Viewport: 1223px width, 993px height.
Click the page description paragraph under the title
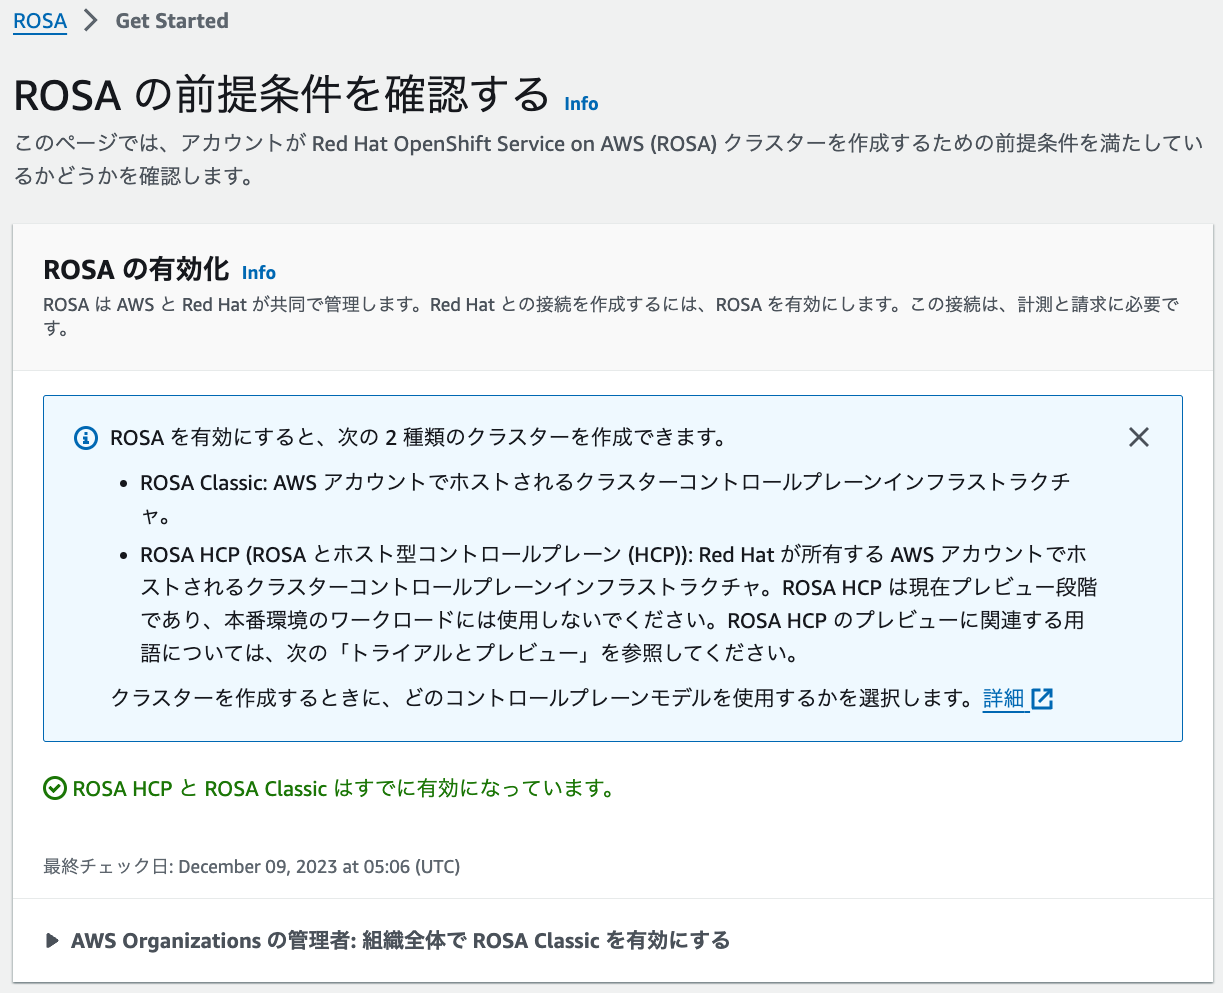[608, 160]
